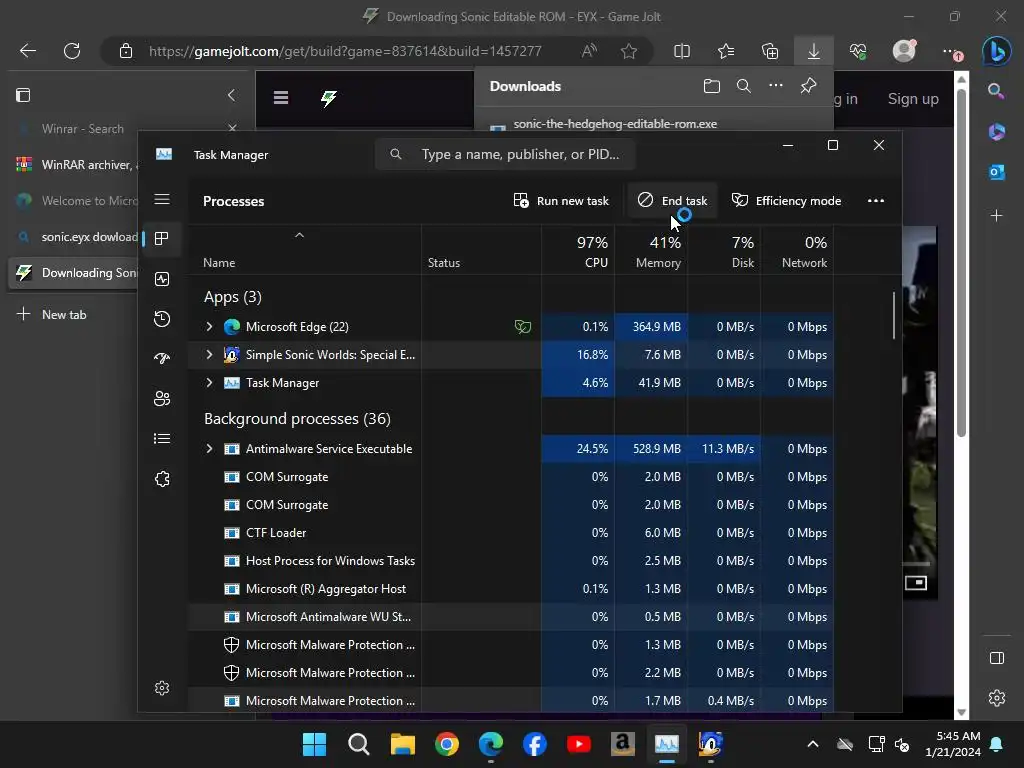This screenshot has height=768, width=1024.
Task: Open a New tab in Edge
Action: (52, 314)
